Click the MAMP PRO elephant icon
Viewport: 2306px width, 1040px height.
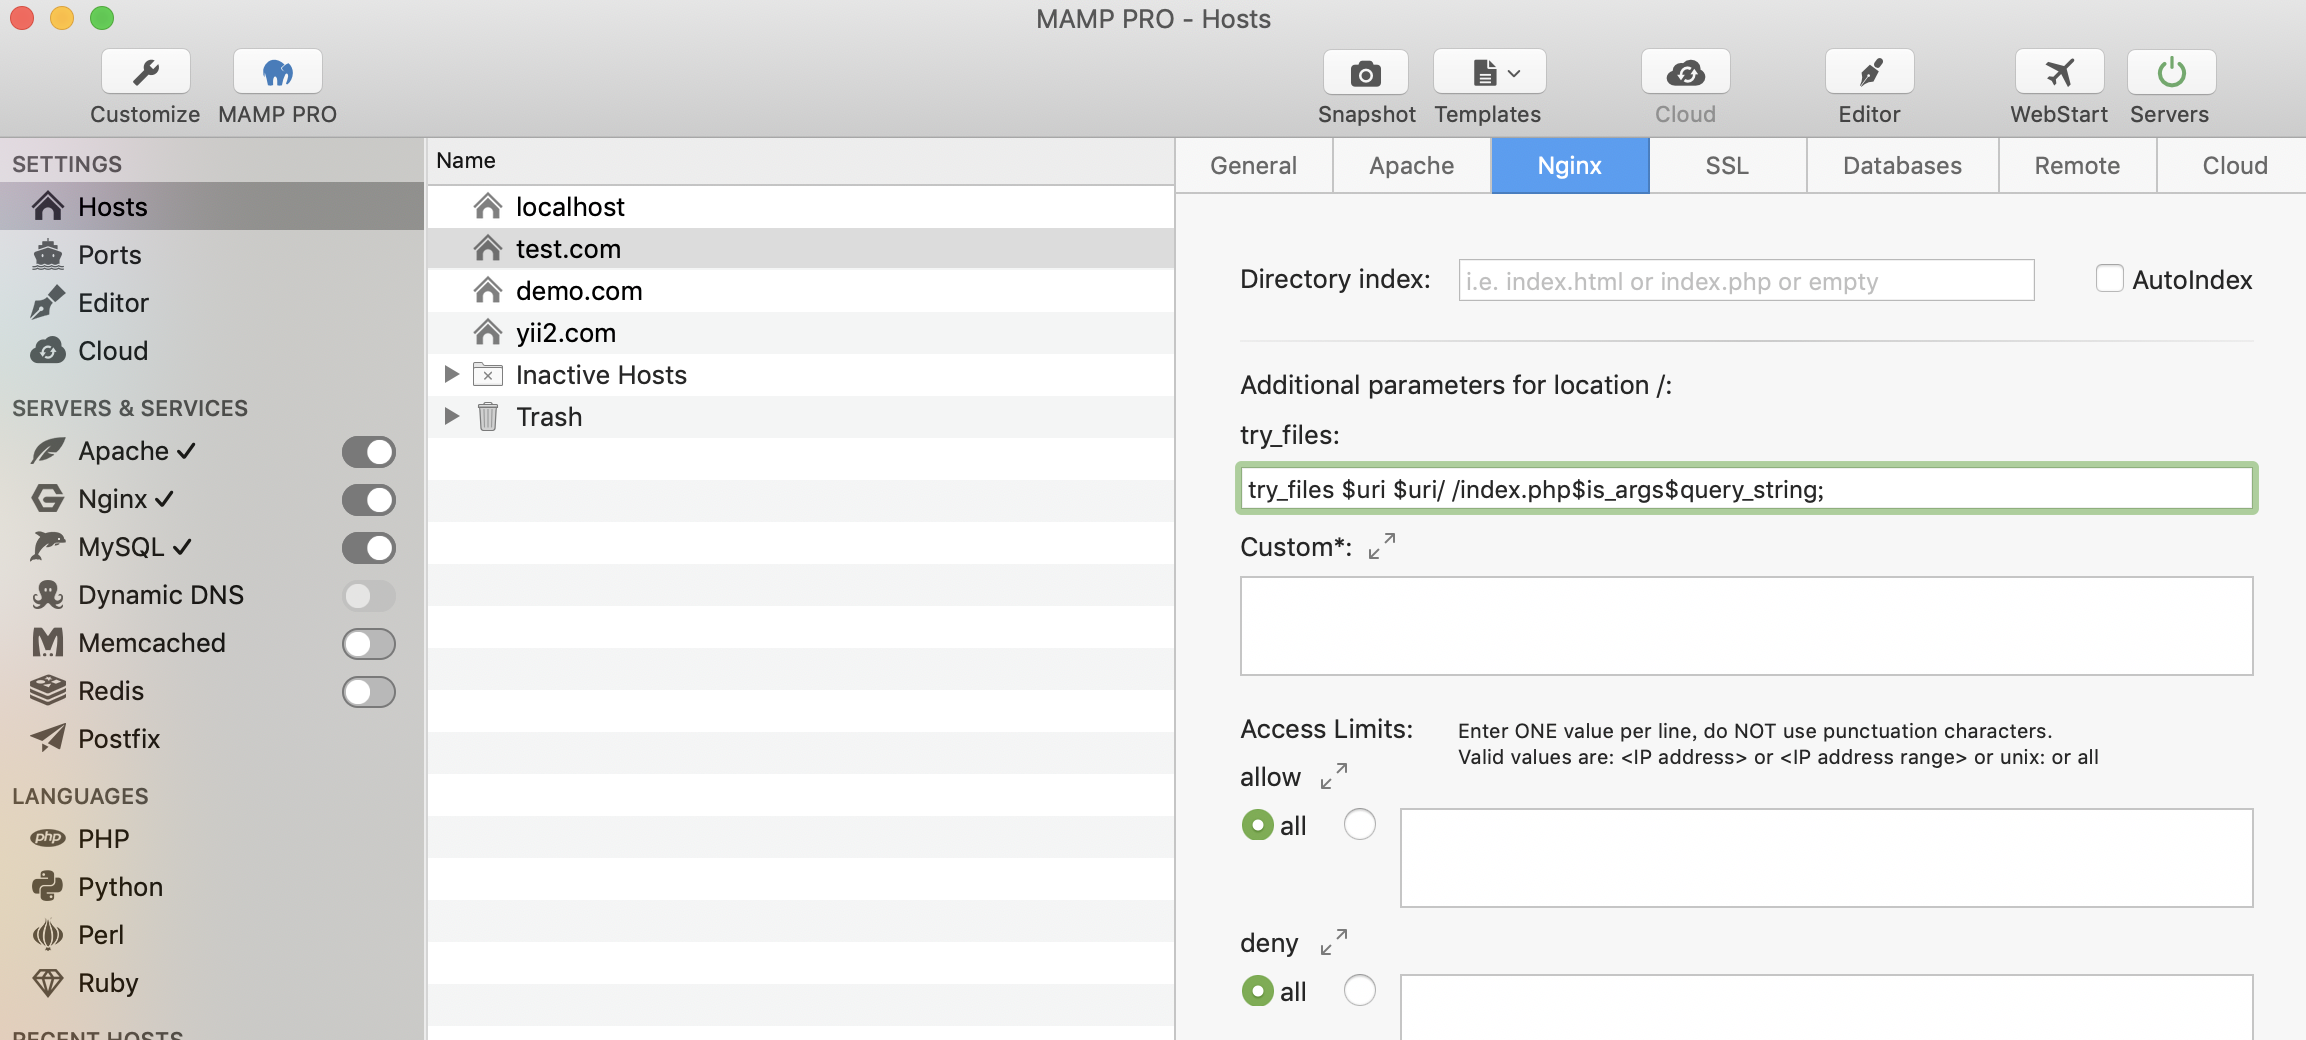[x=277, y=72]
